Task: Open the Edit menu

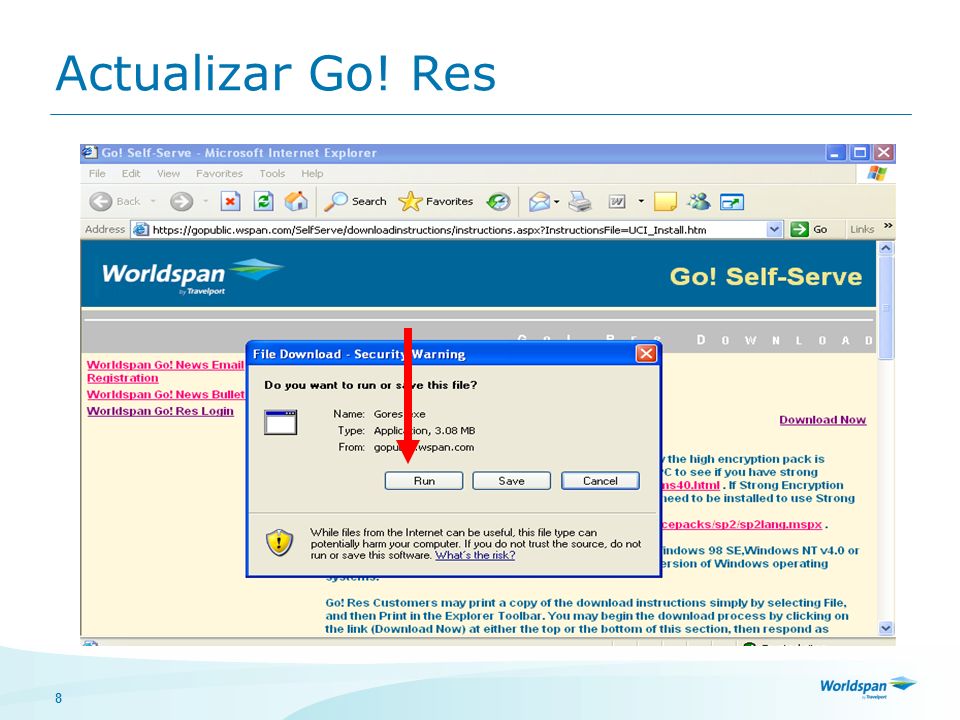Action: coord(131,174)
